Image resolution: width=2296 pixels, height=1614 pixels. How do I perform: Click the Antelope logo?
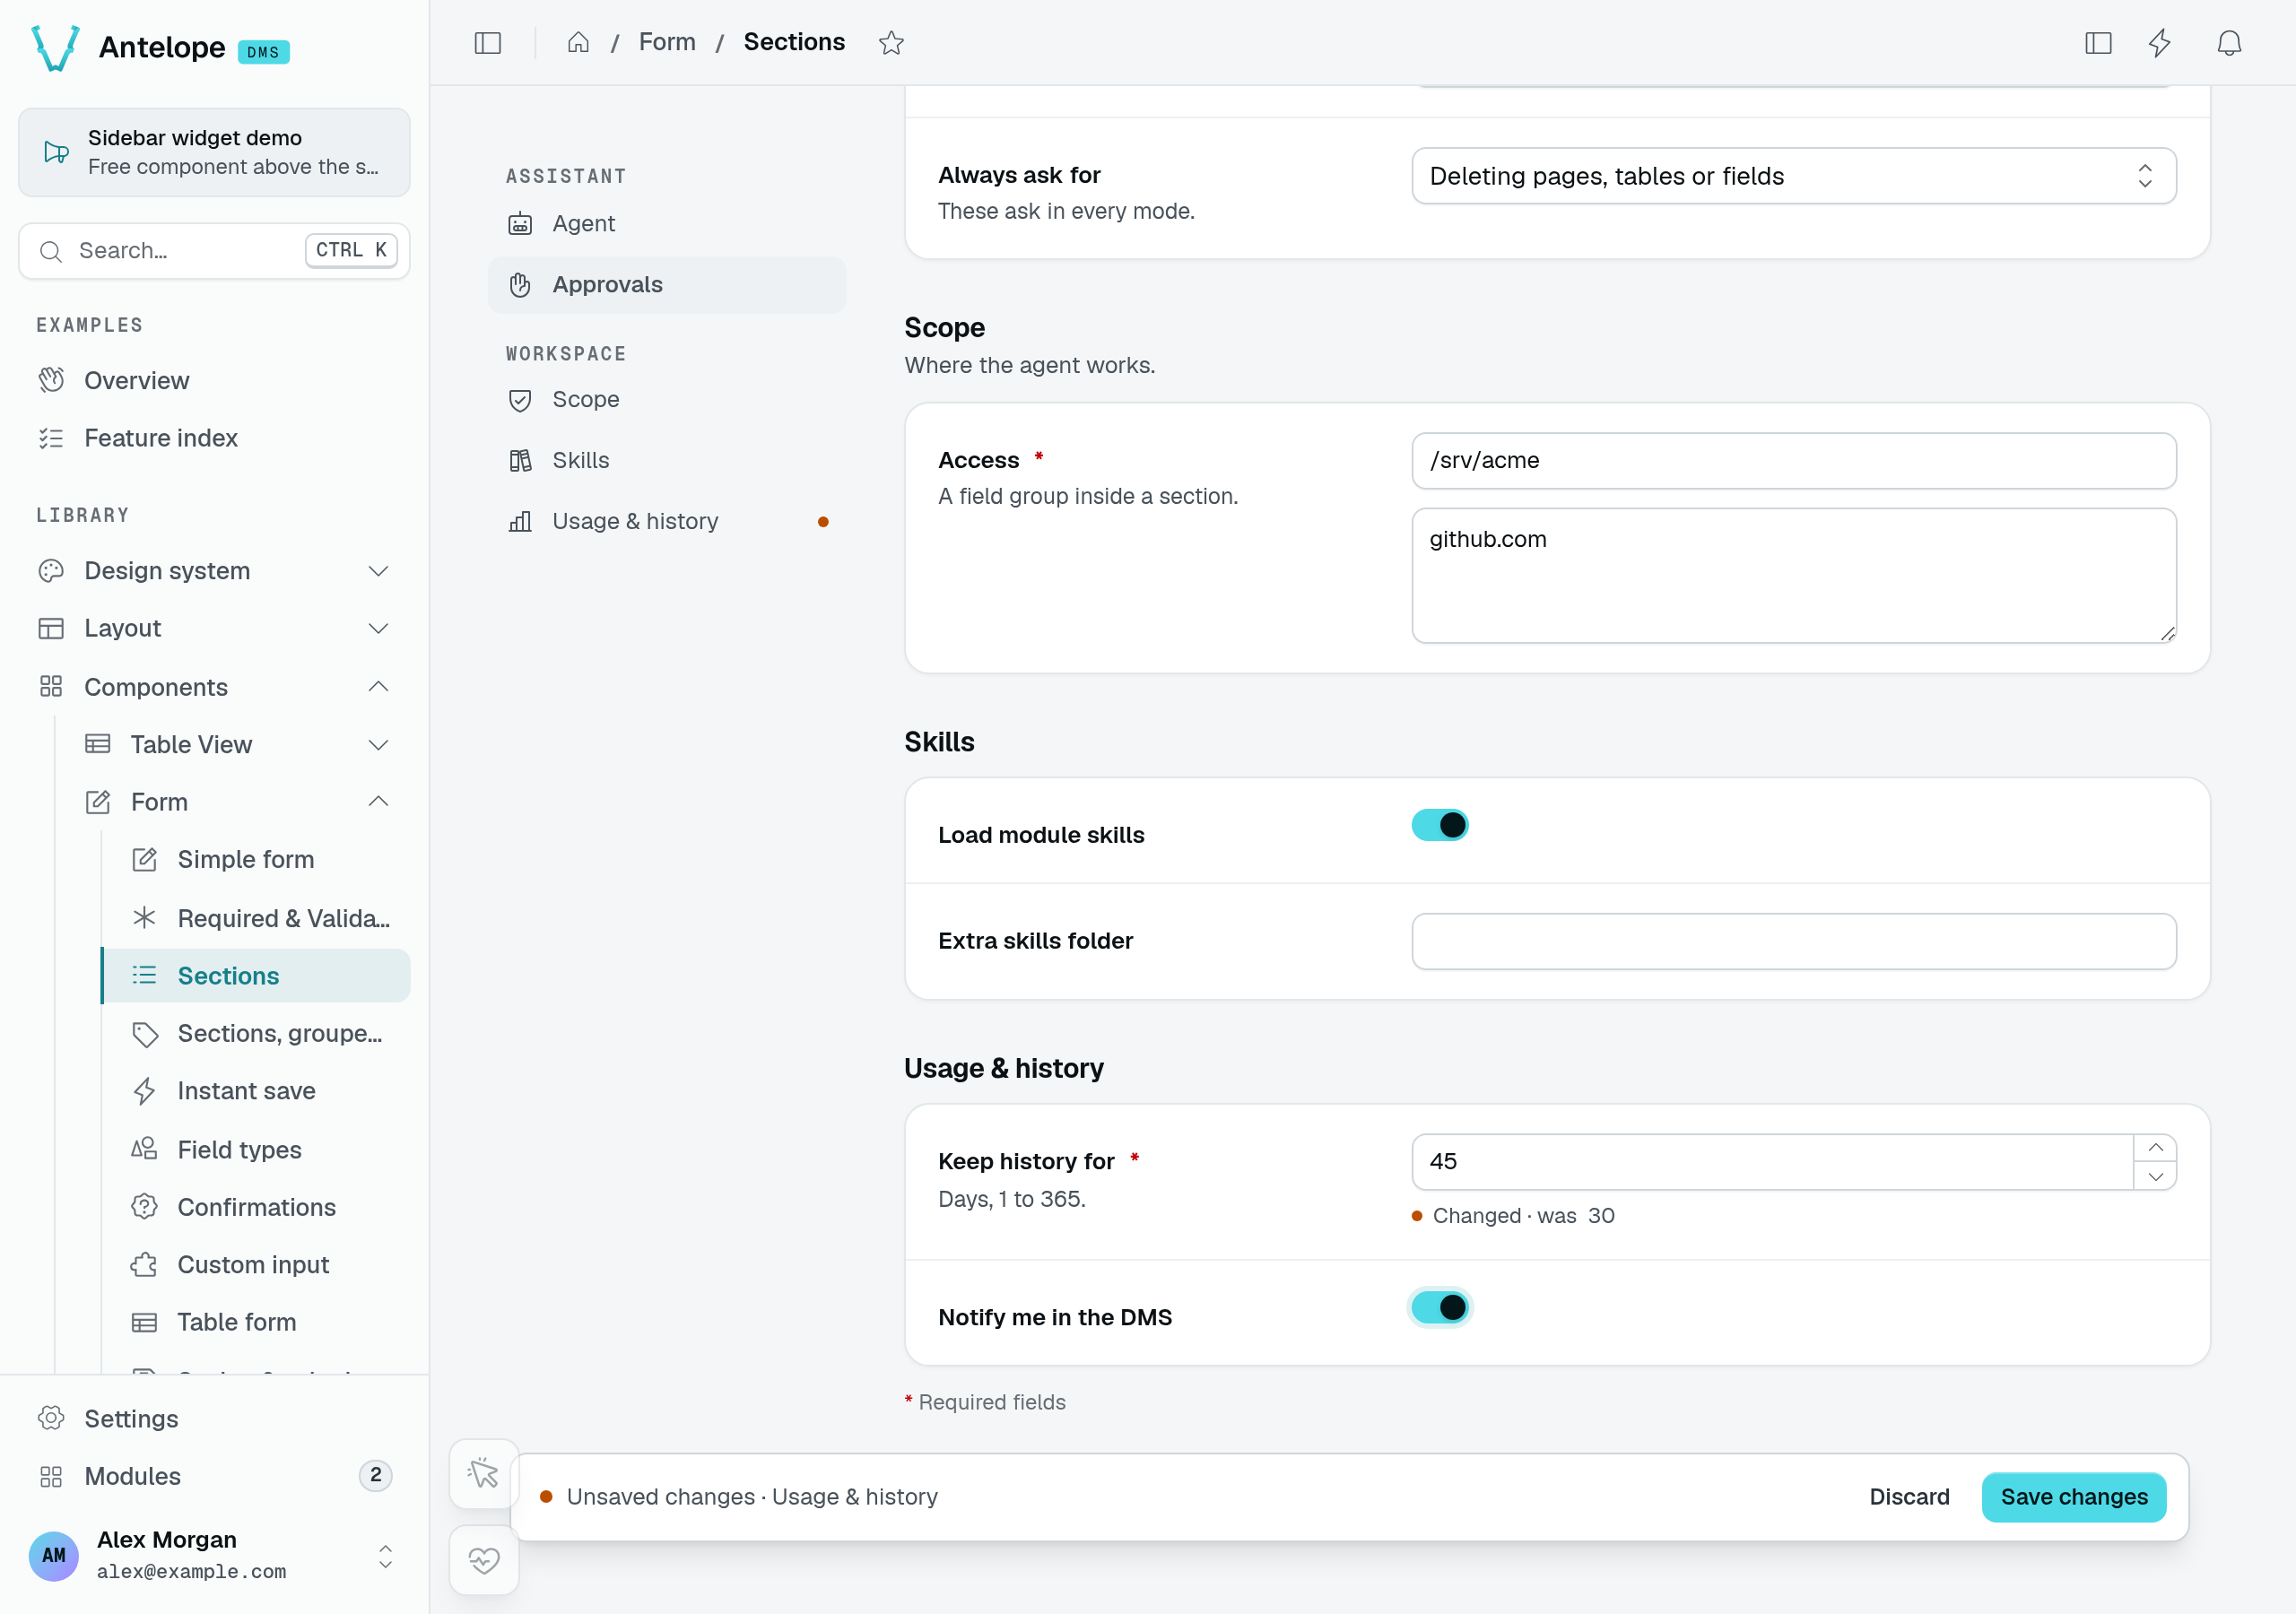coord(56,47)
